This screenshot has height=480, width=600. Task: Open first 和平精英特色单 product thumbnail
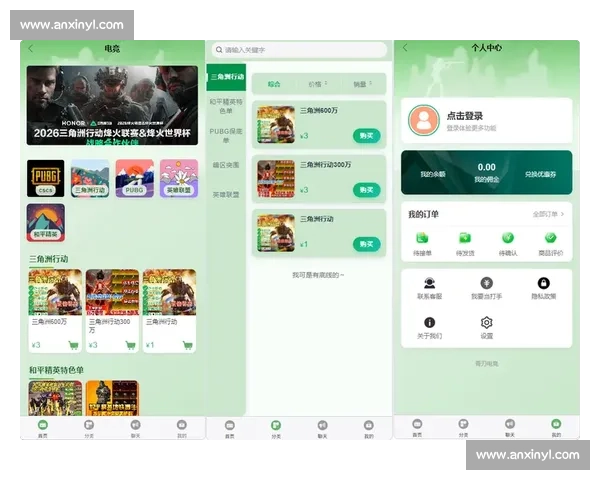pyautogui.click(x=55, y=398)
